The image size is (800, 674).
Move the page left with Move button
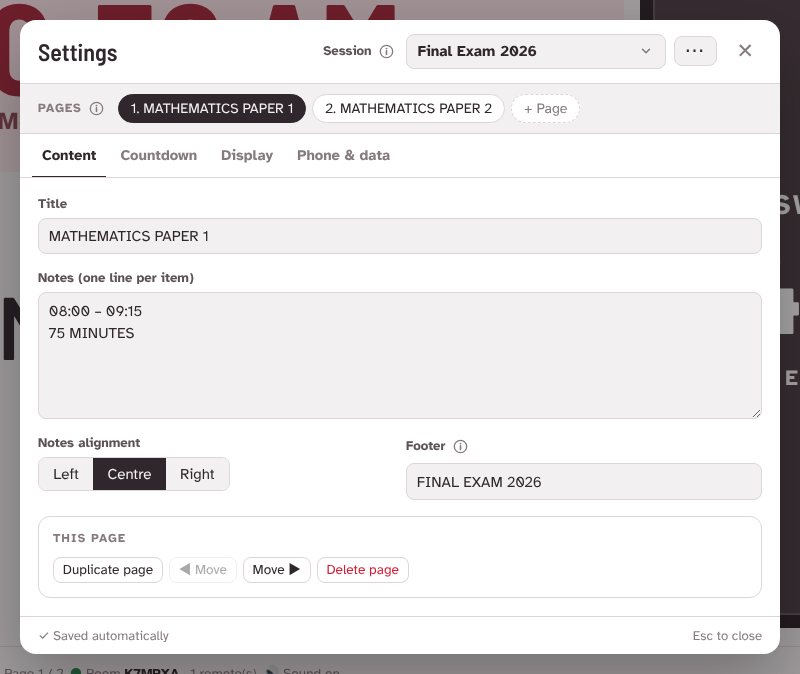click(x=203, y=570)
